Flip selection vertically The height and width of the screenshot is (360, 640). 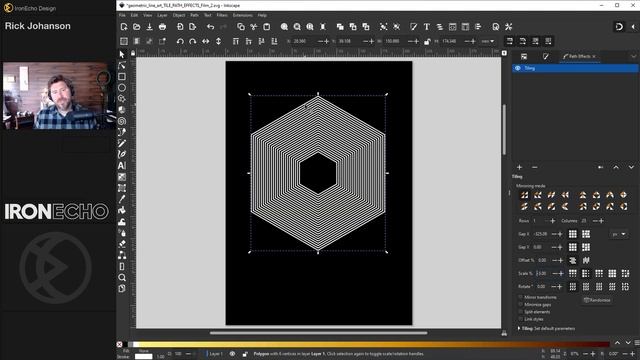pos(218,41)
